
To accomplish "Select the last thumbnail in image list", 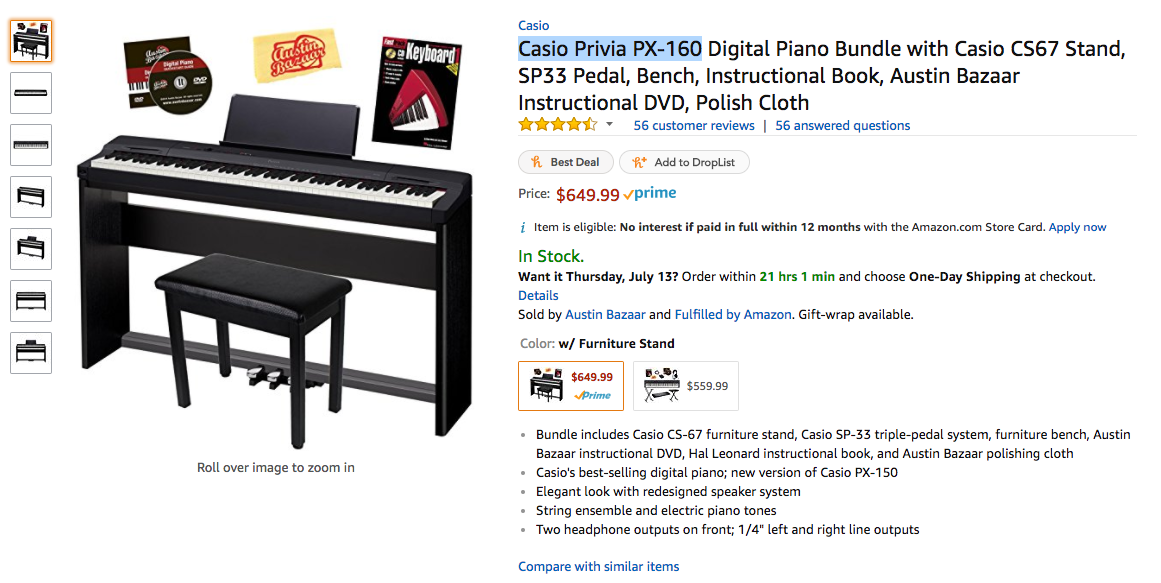I will pyautogui.click(x=31, y=353).
